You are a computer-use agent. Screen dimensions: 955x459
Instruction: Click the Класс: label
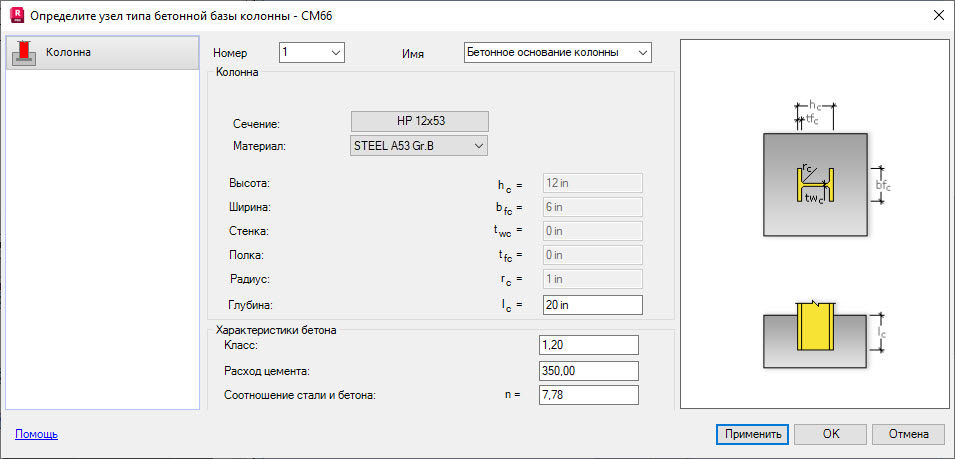(x=241, y=346)
